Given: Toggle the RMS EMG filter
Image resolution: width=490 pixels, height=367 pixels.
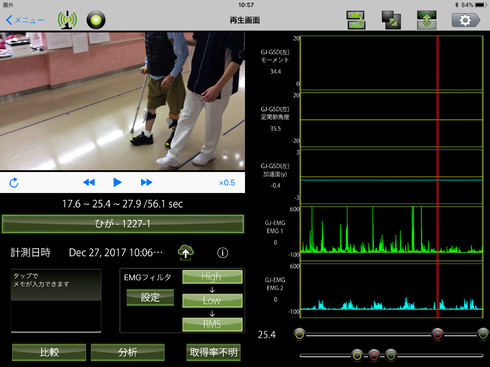Looking at the screenshot, I should coord(212,324).
